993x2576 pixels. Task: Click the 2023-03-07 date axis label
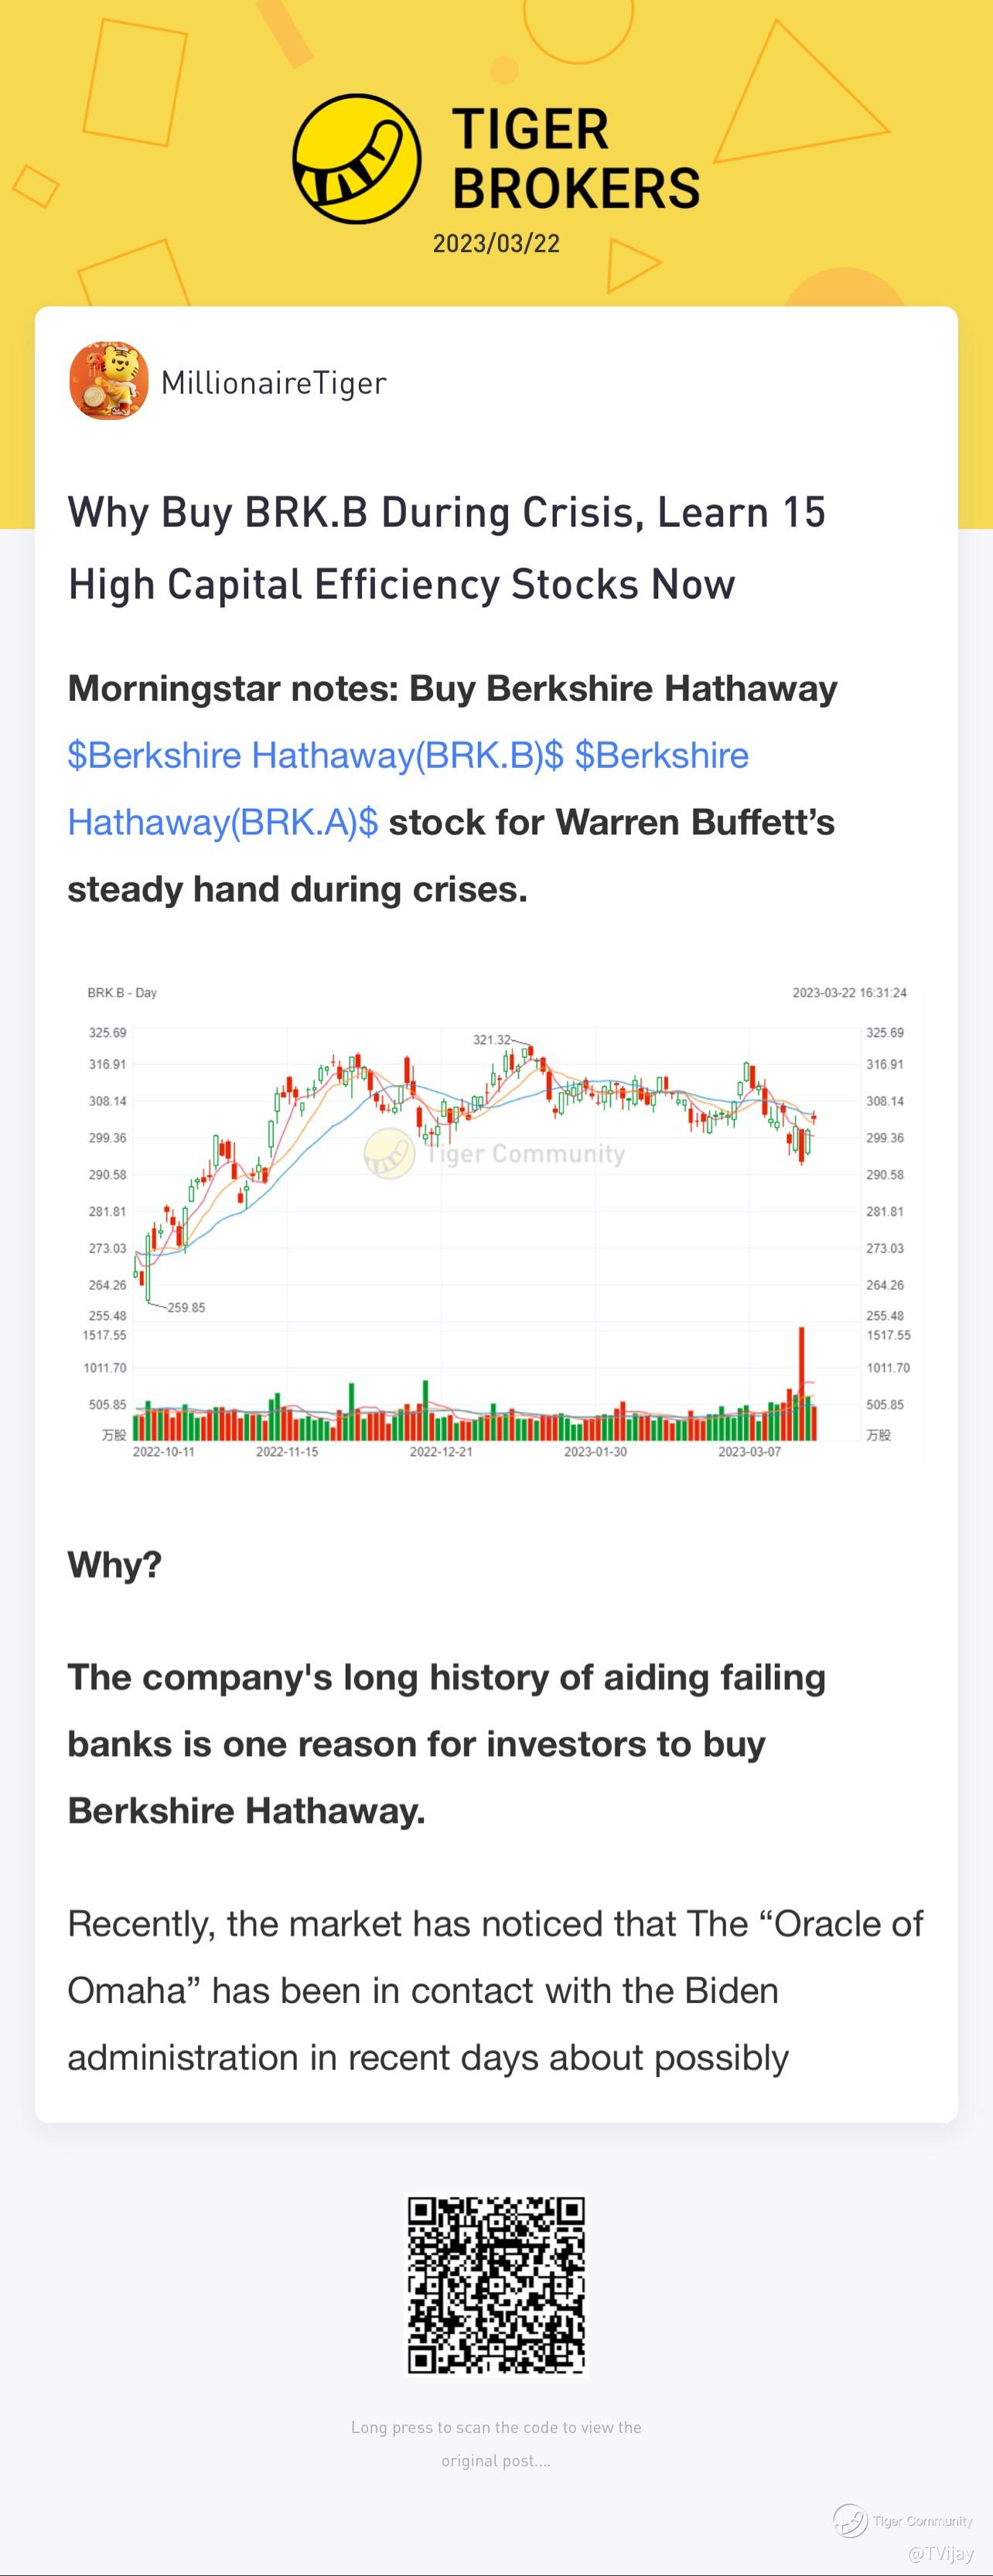point(749,1451)
